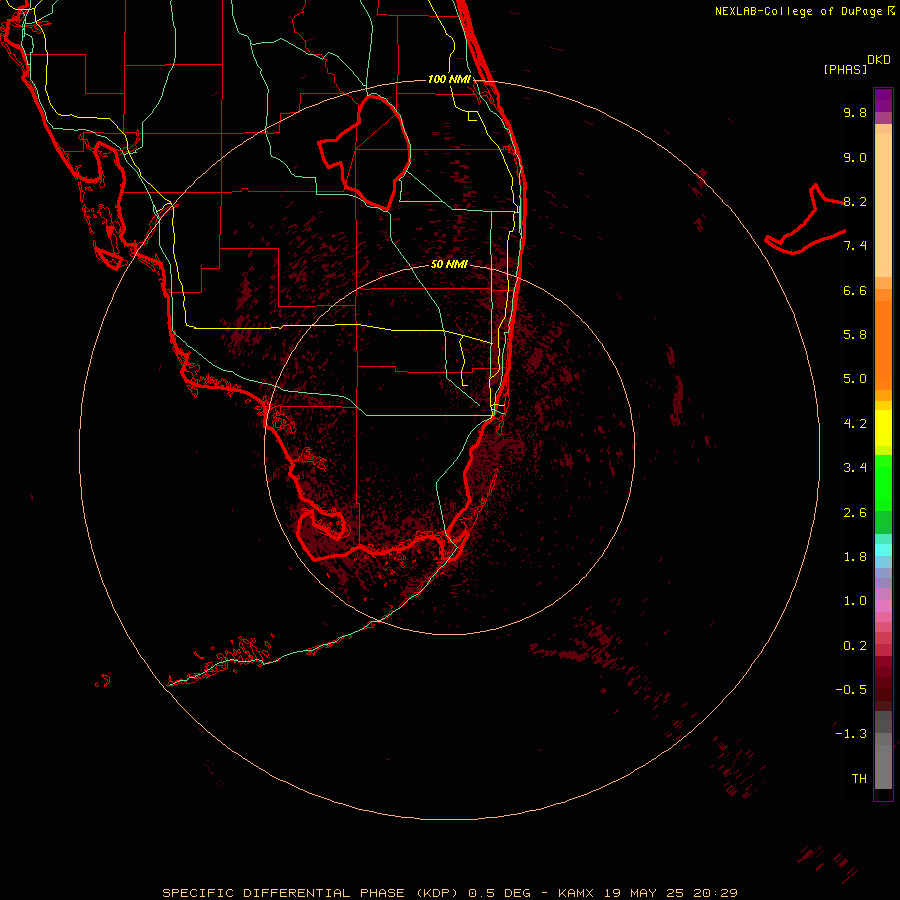This screenshot has width=900, height=900.
Task: Click the 5.8 value on color scale
Action: point(855,335)
